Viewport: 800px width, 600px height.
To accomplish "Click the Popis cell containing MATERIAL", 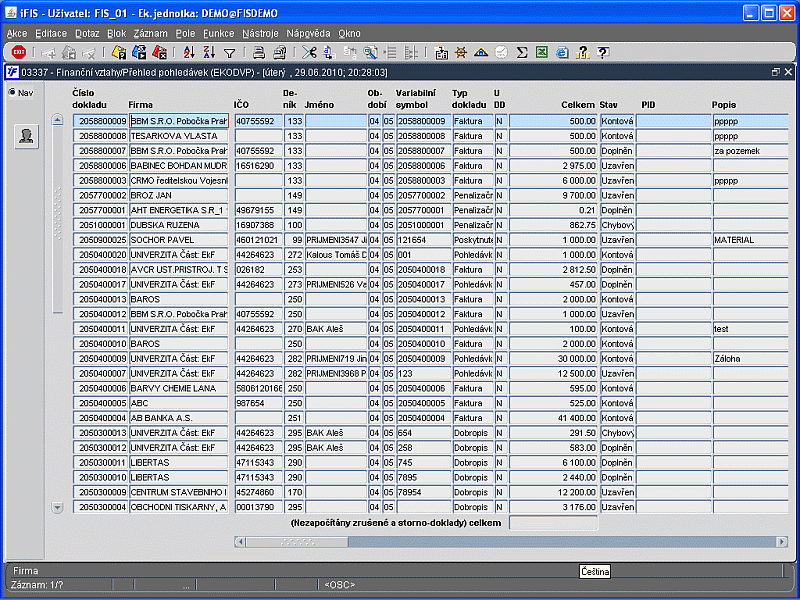I will 748,240.
